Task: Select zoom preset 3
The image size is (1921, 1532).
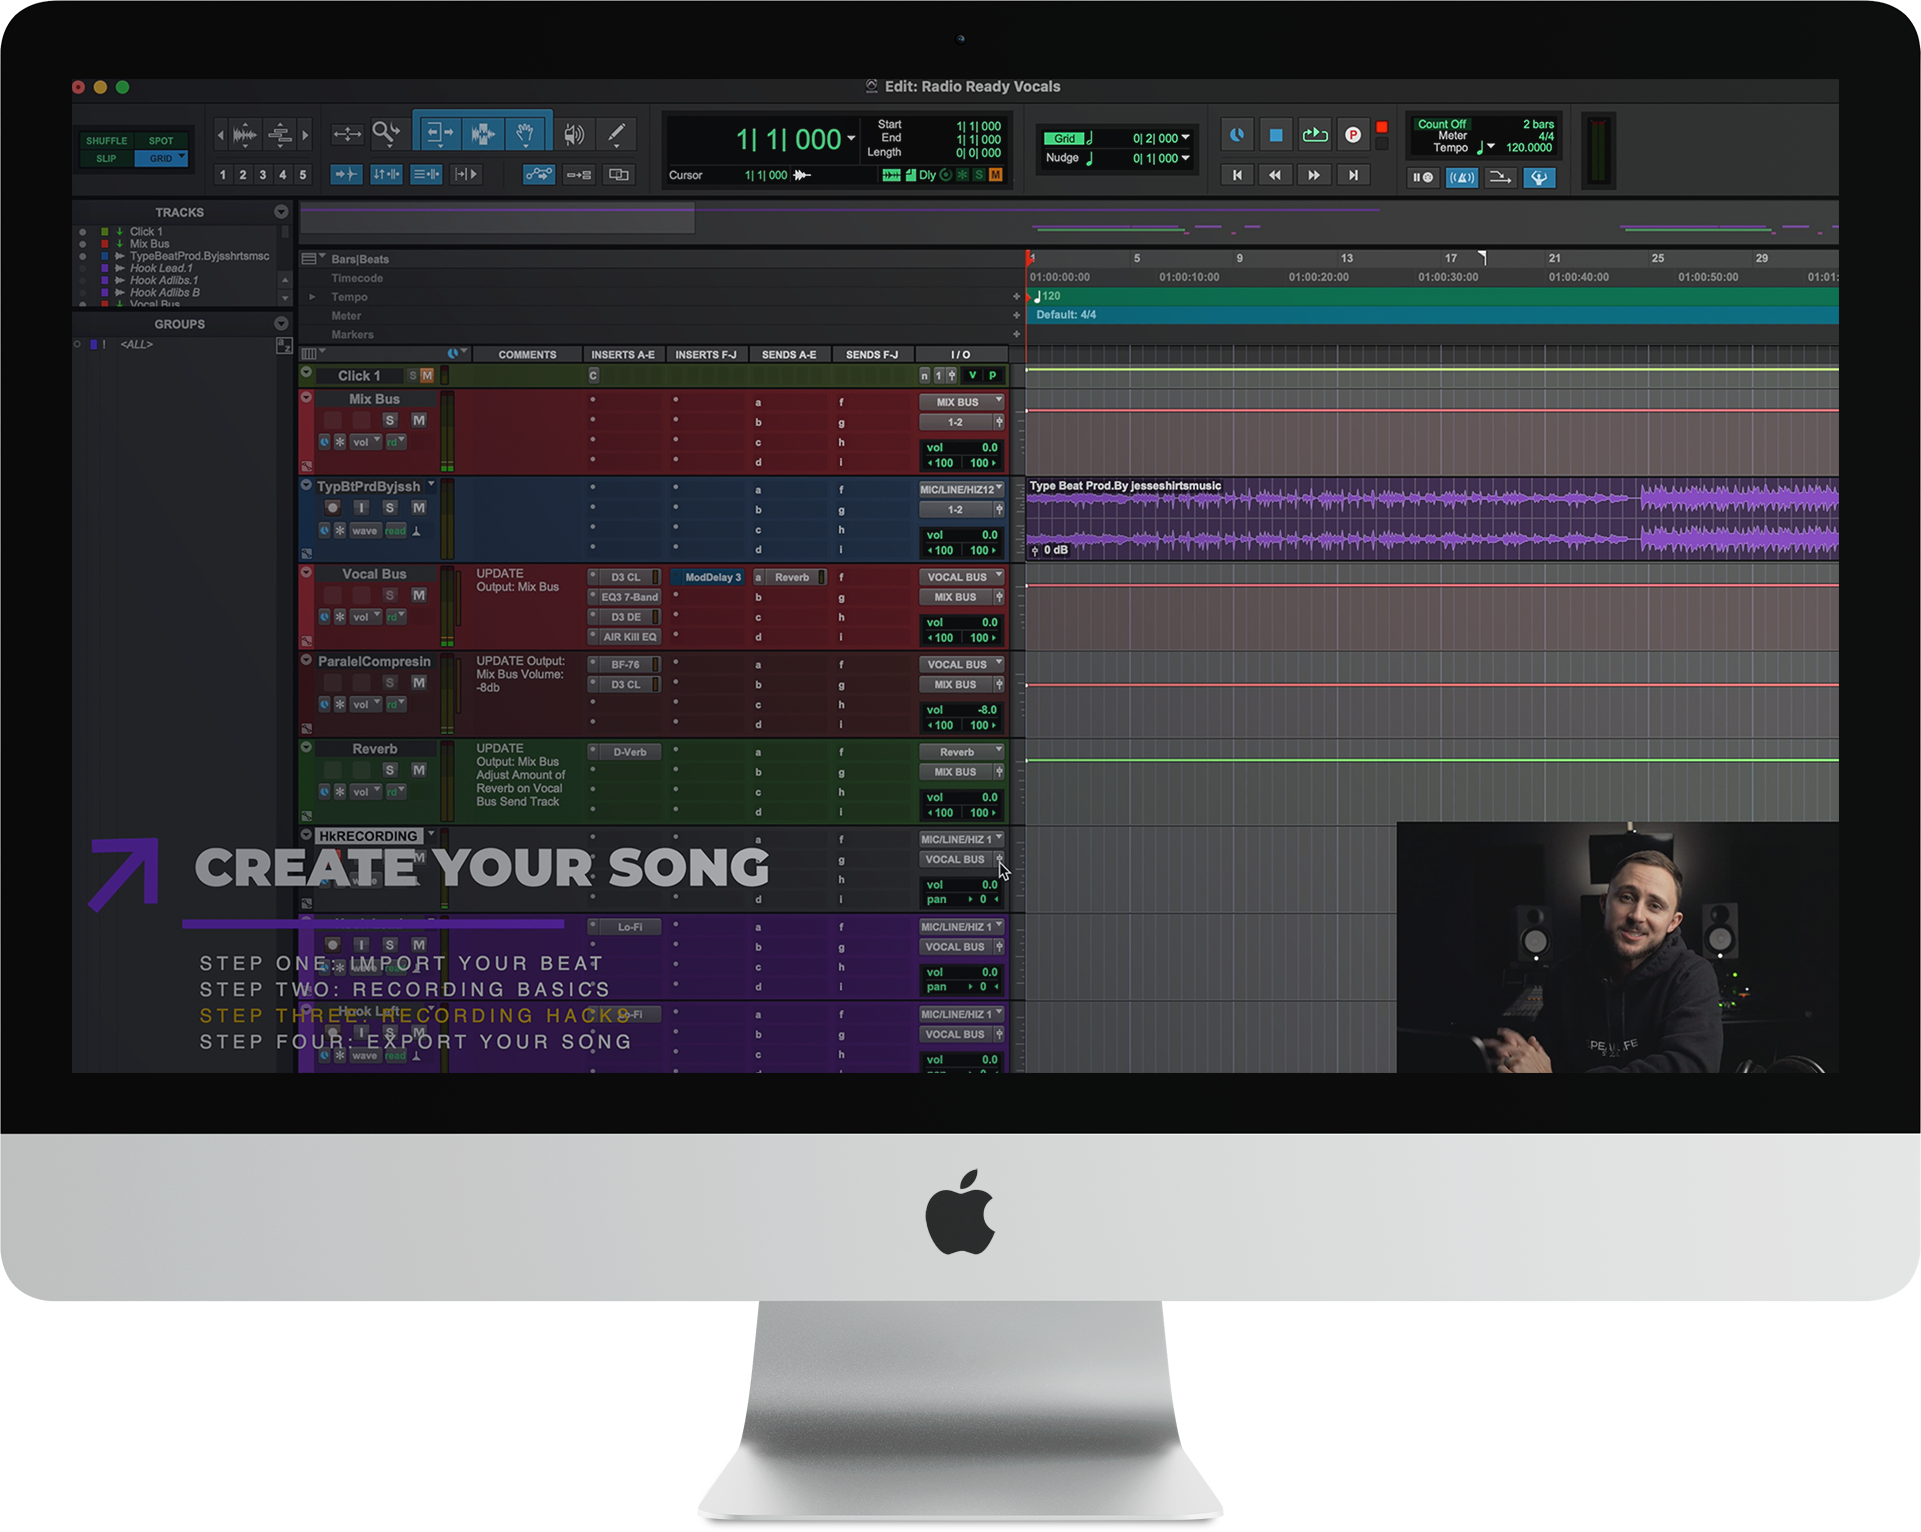Action: pos(263,175)
